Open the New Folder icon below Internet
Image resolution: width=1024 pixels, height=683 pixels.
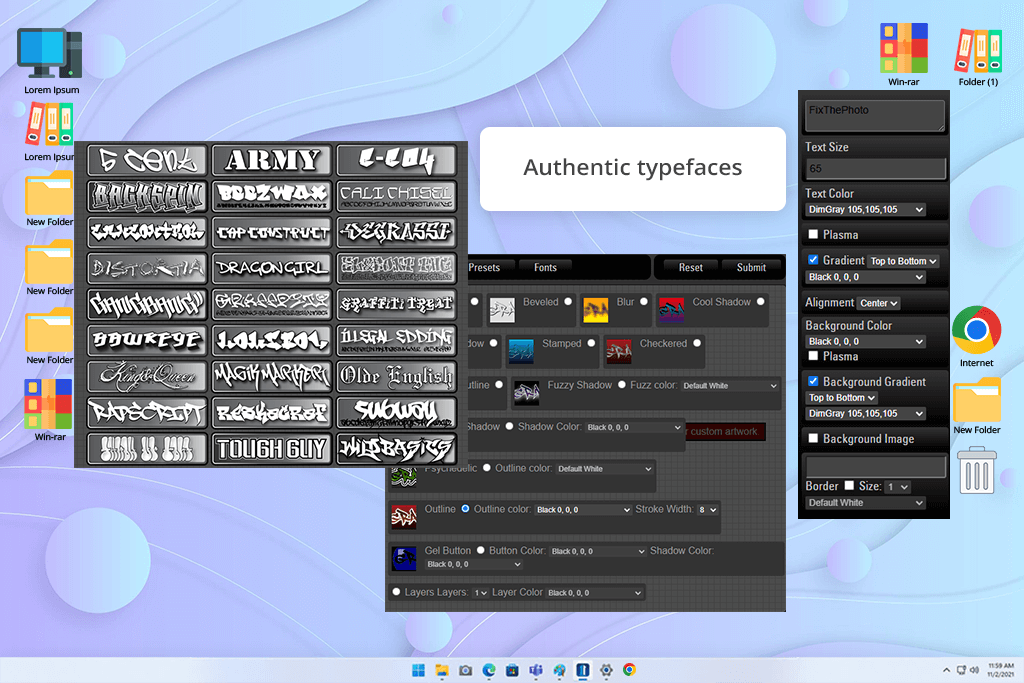point(976,400)
